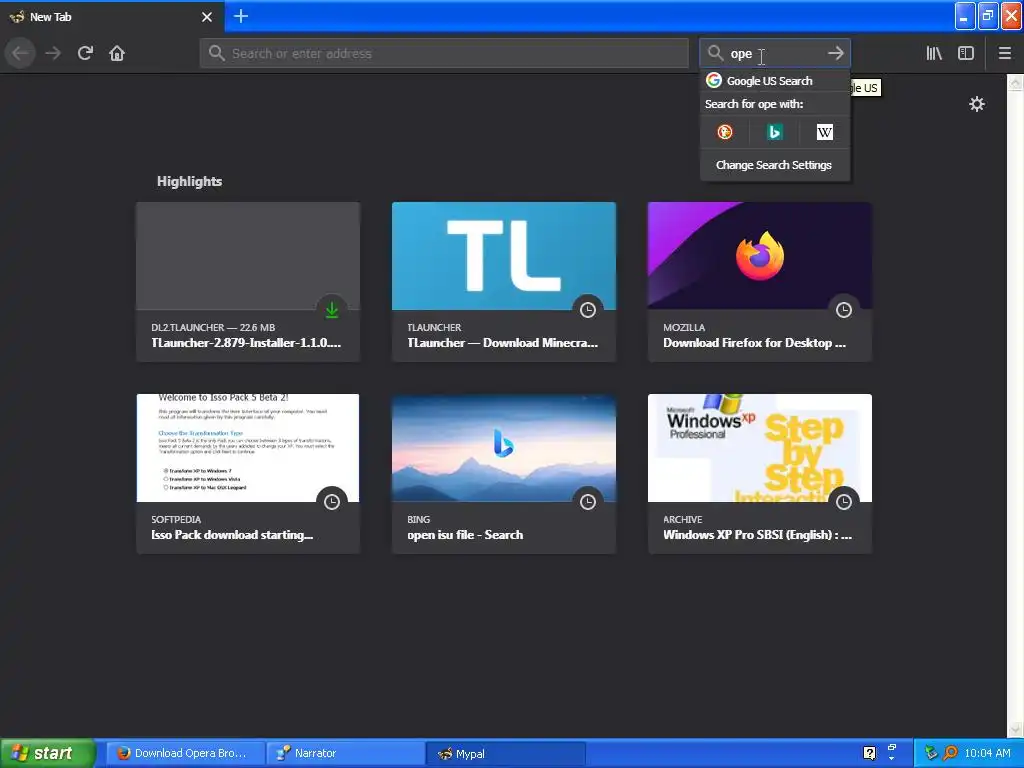Open the home page with the house icon
This screenshot has width=1024, height=768.
[x=117, y=53]
